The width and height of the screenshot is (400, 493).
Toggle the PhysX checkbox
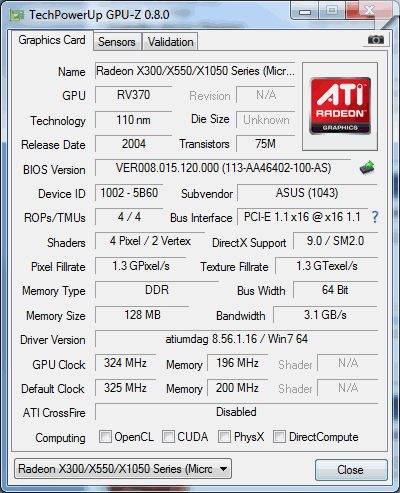tap(224, 436)
